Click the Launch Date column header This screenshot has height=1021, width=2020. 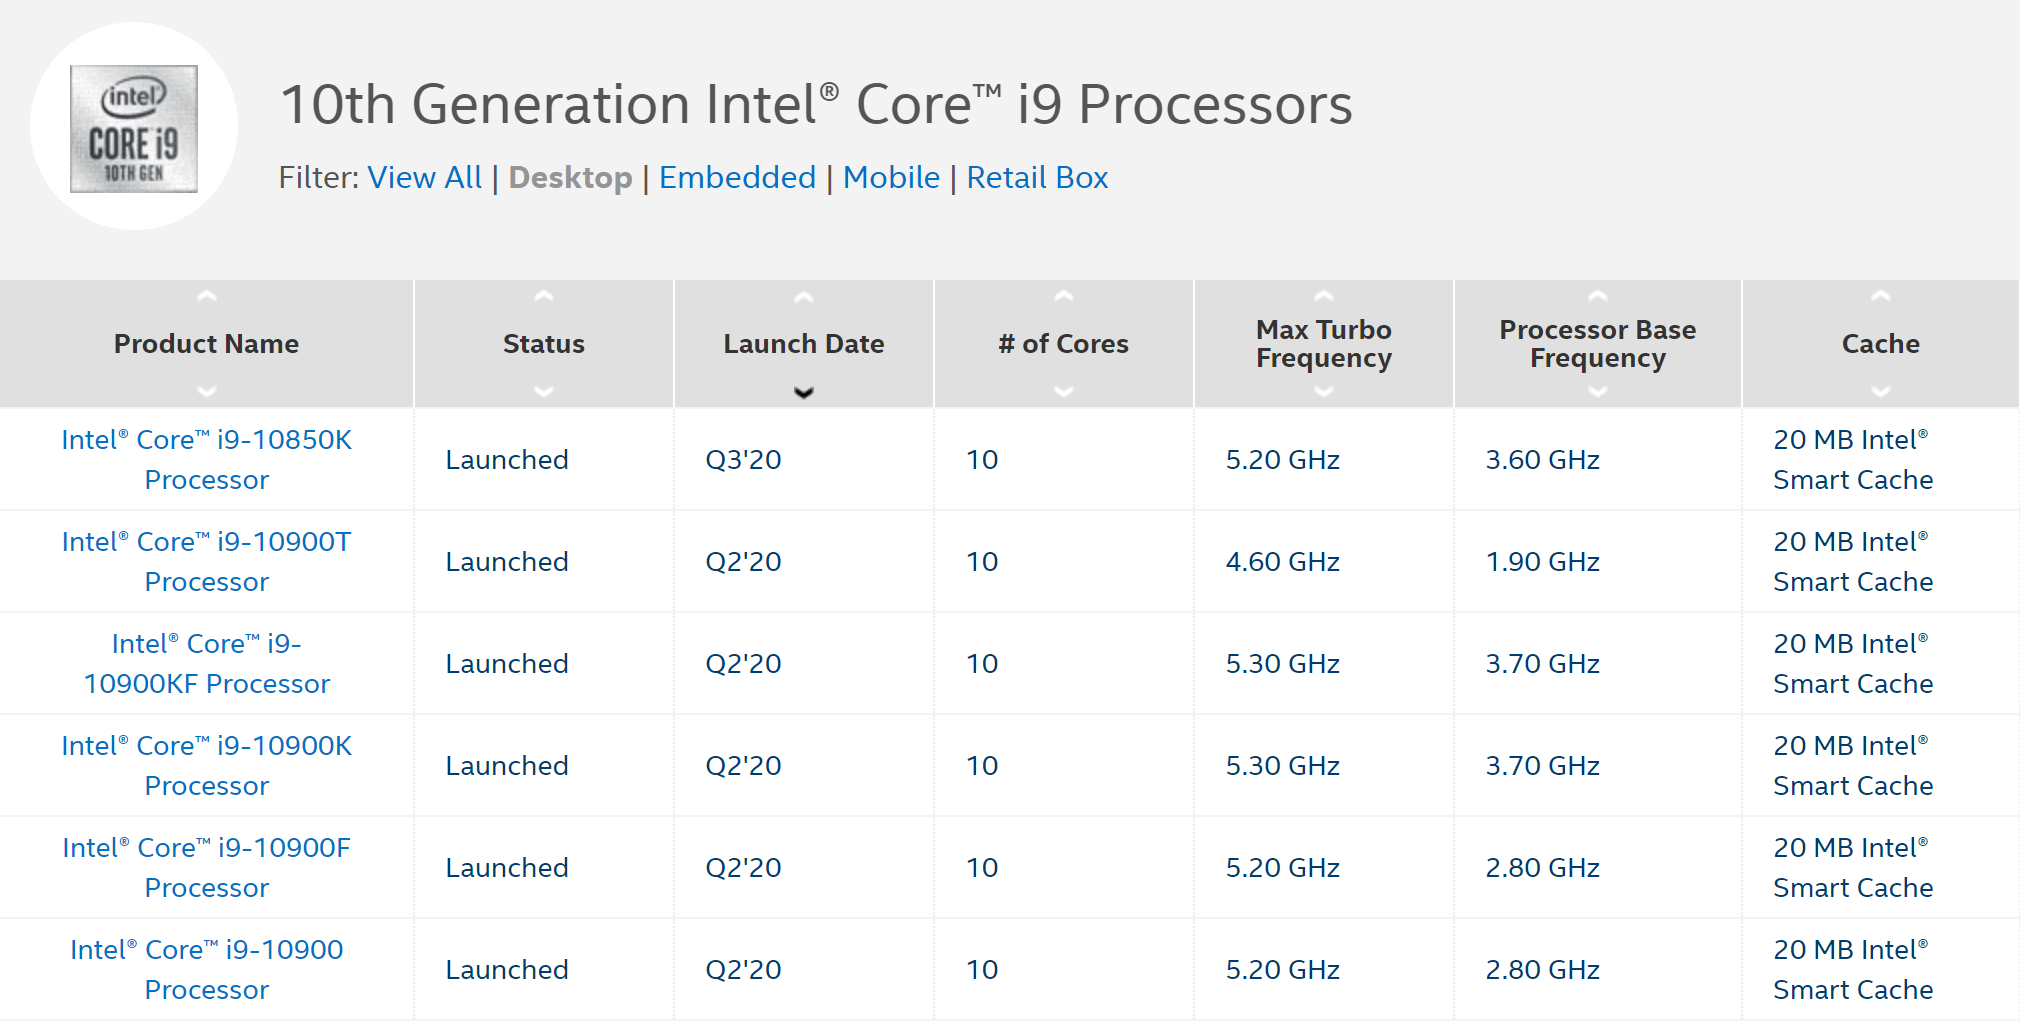tap(803, 344)
